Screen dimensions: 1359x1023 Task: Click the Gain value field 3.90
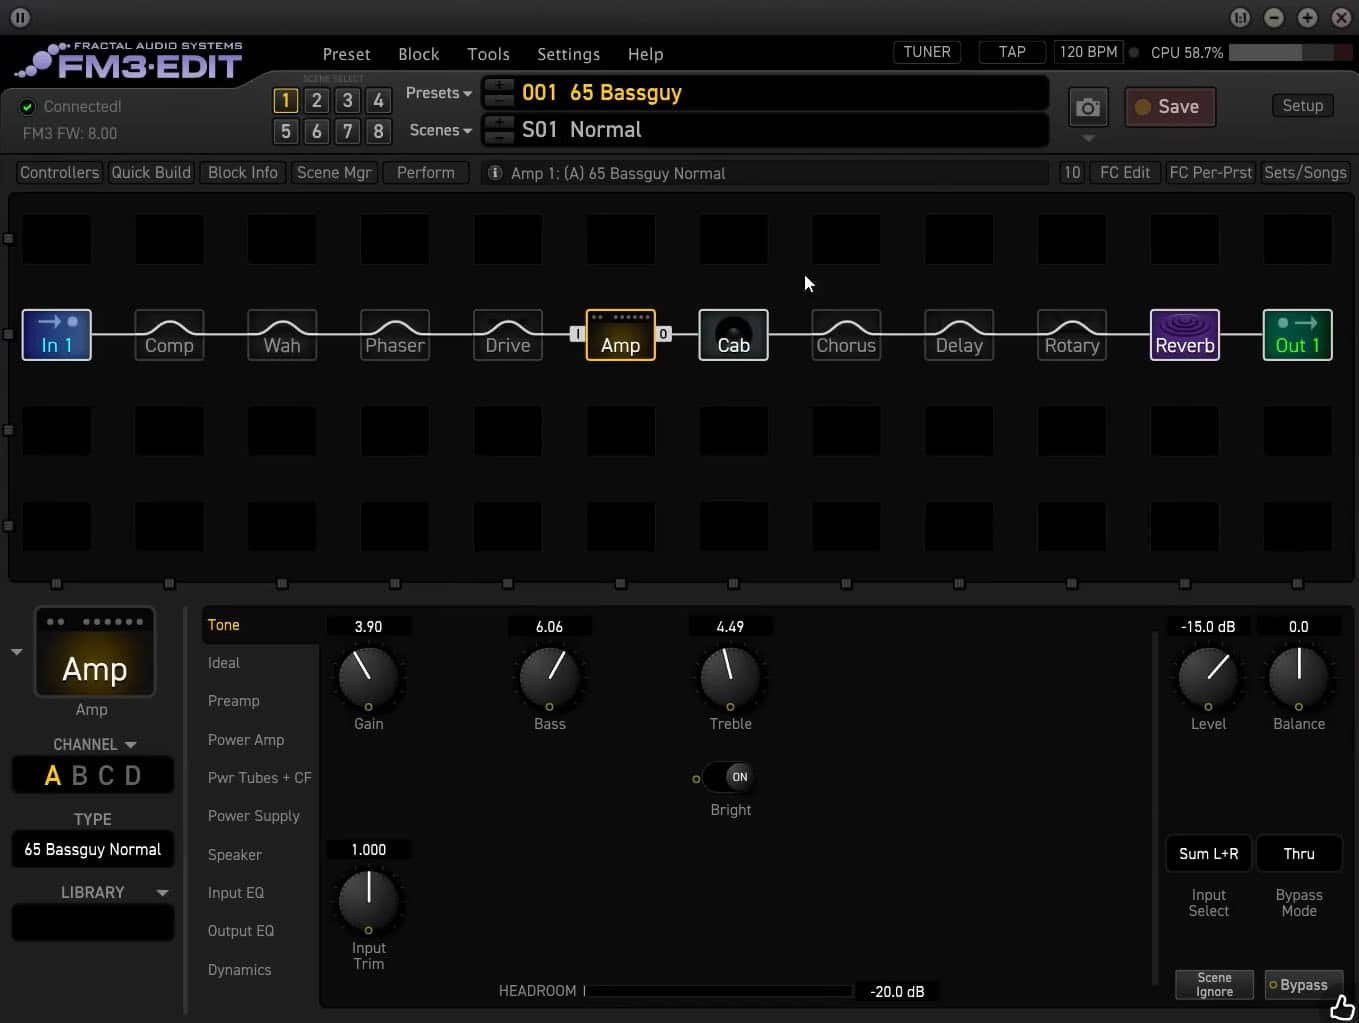point(368,627)
